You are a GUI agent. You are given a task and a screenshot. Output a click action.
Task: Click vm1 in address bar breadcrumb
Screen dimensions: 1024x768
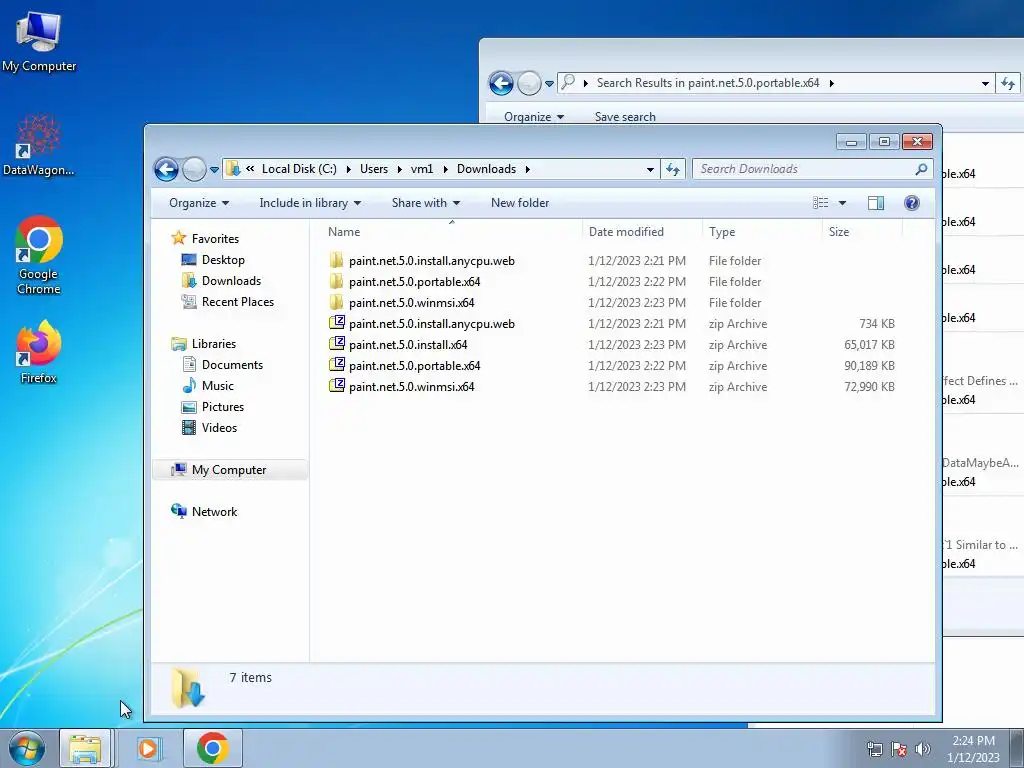(422, 169)
